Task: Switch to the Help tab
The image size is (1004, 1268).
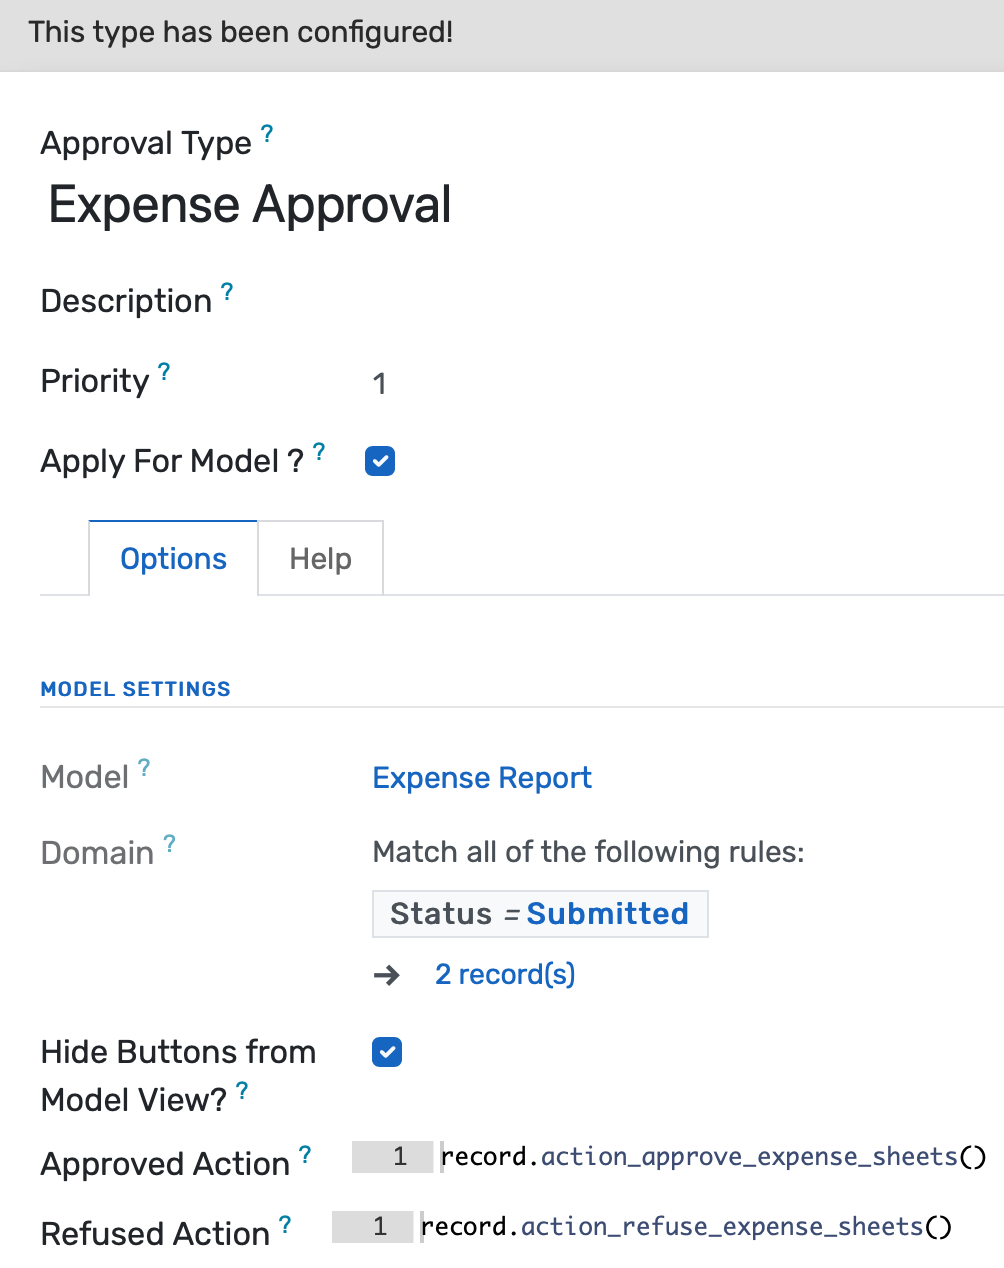Action: pyautogui.click(x=320, y=558)
